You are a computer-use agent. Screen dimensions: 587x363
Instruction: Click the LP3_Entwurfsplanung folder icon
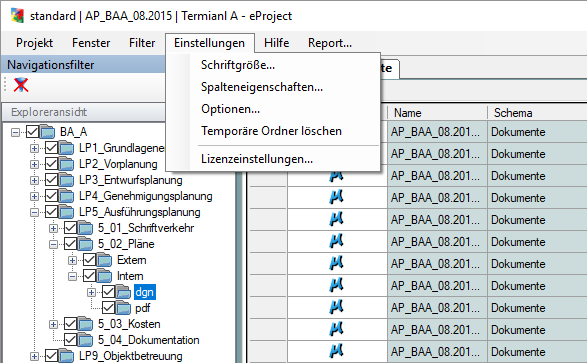(x=67, y=180)
